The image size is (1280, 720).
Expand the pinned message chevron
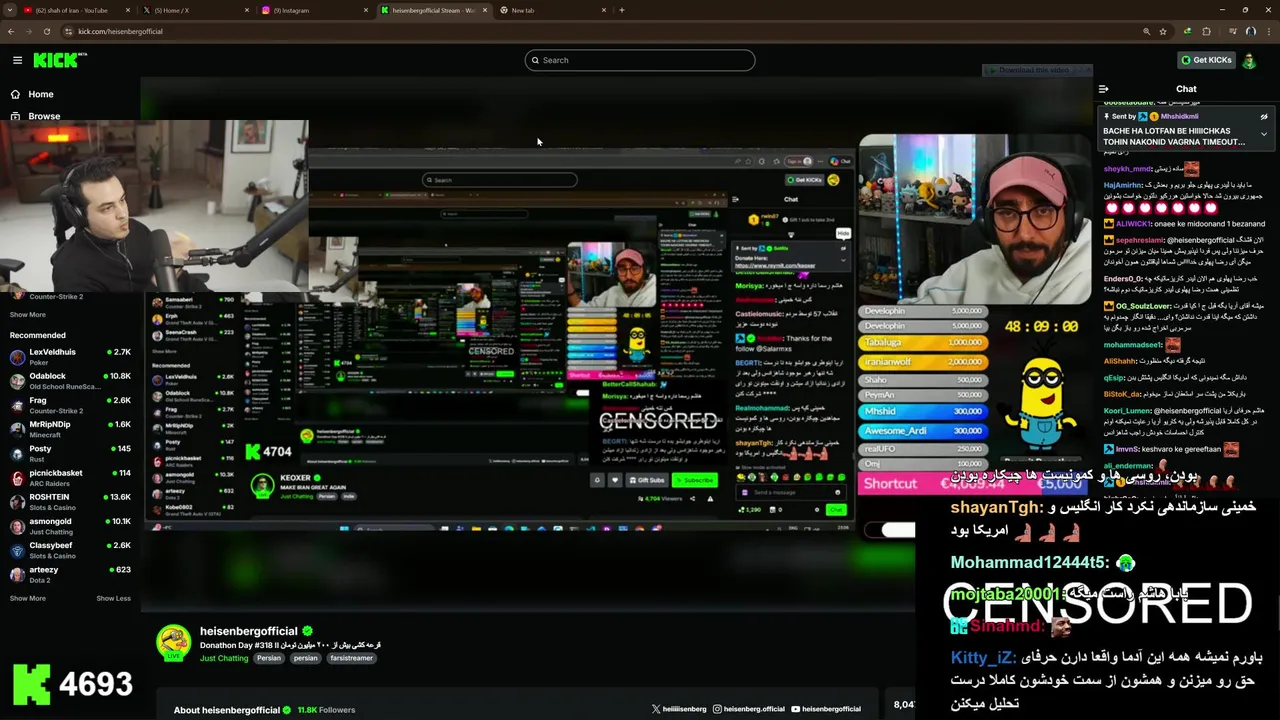(x=1264, y=133)
